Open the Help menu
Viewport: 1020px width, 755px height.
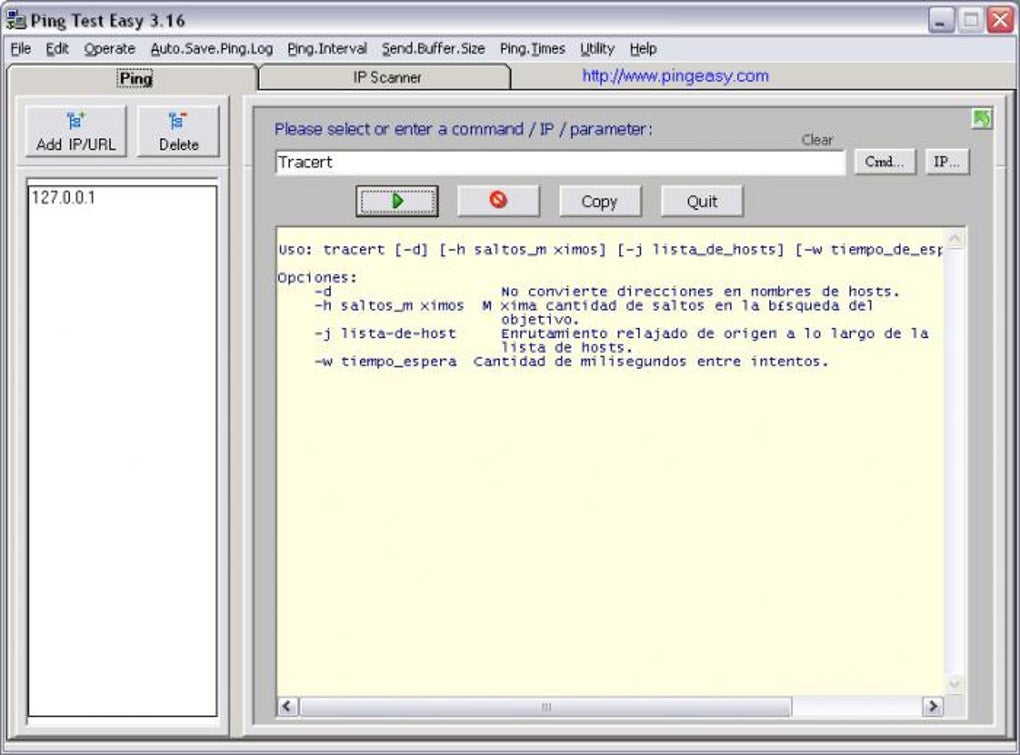[x=643, y=49]
